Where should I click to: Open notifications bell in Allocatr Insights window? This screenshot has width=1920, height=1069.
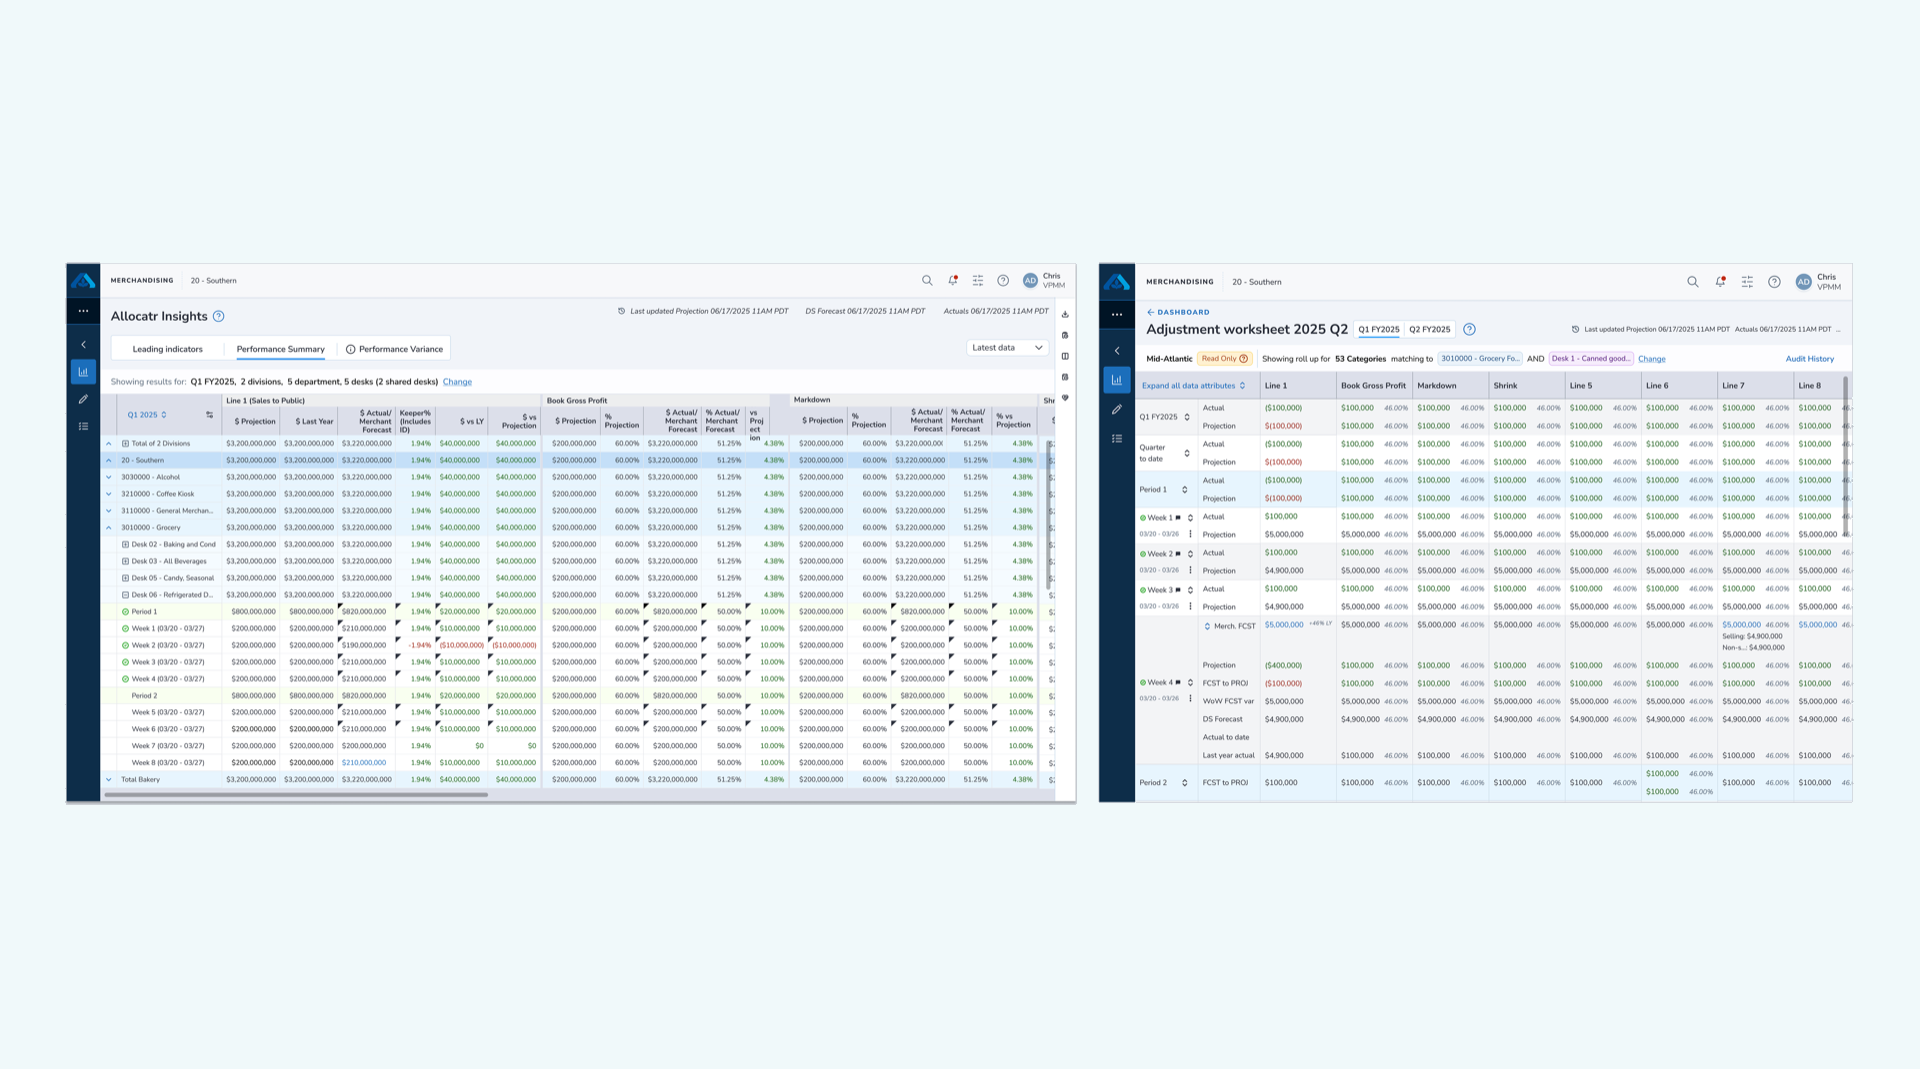952,281
